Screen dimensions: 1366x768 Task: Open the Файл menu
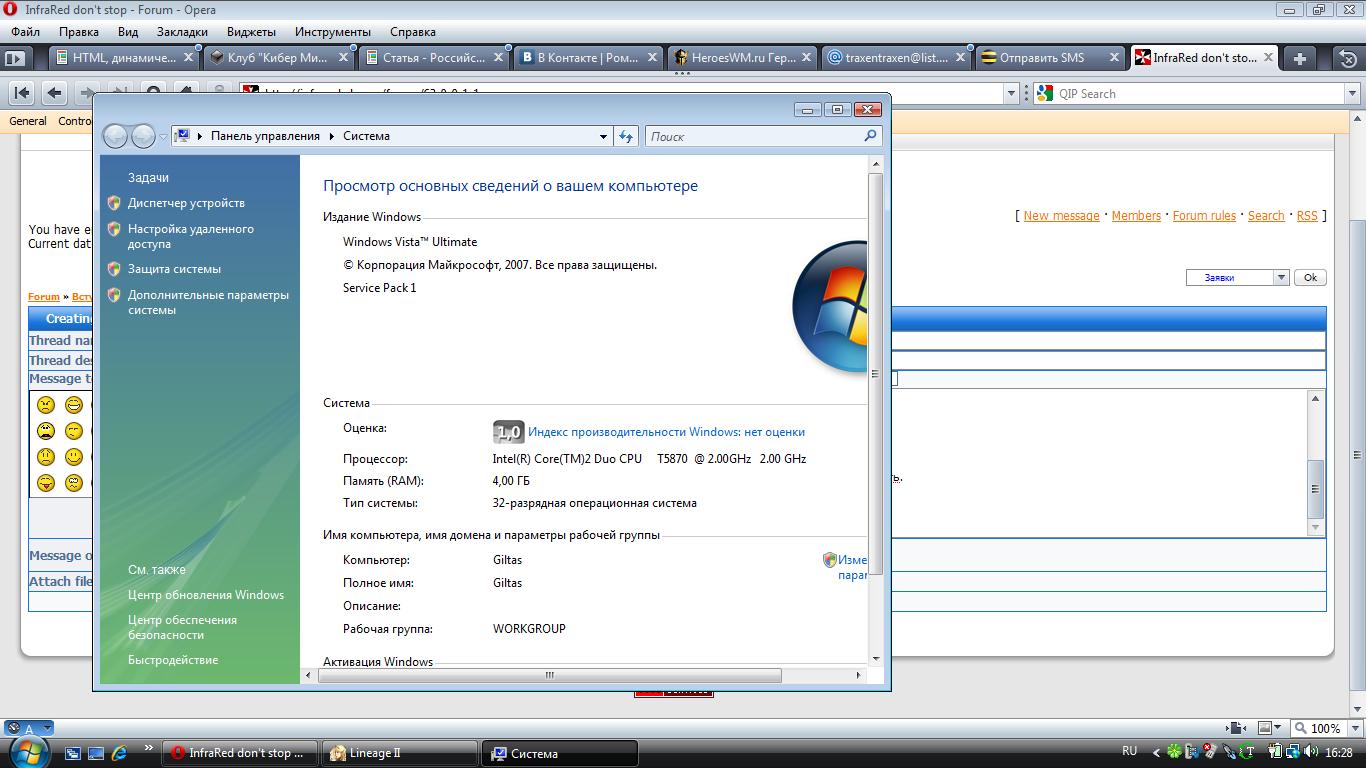click(x=26, y=32)
